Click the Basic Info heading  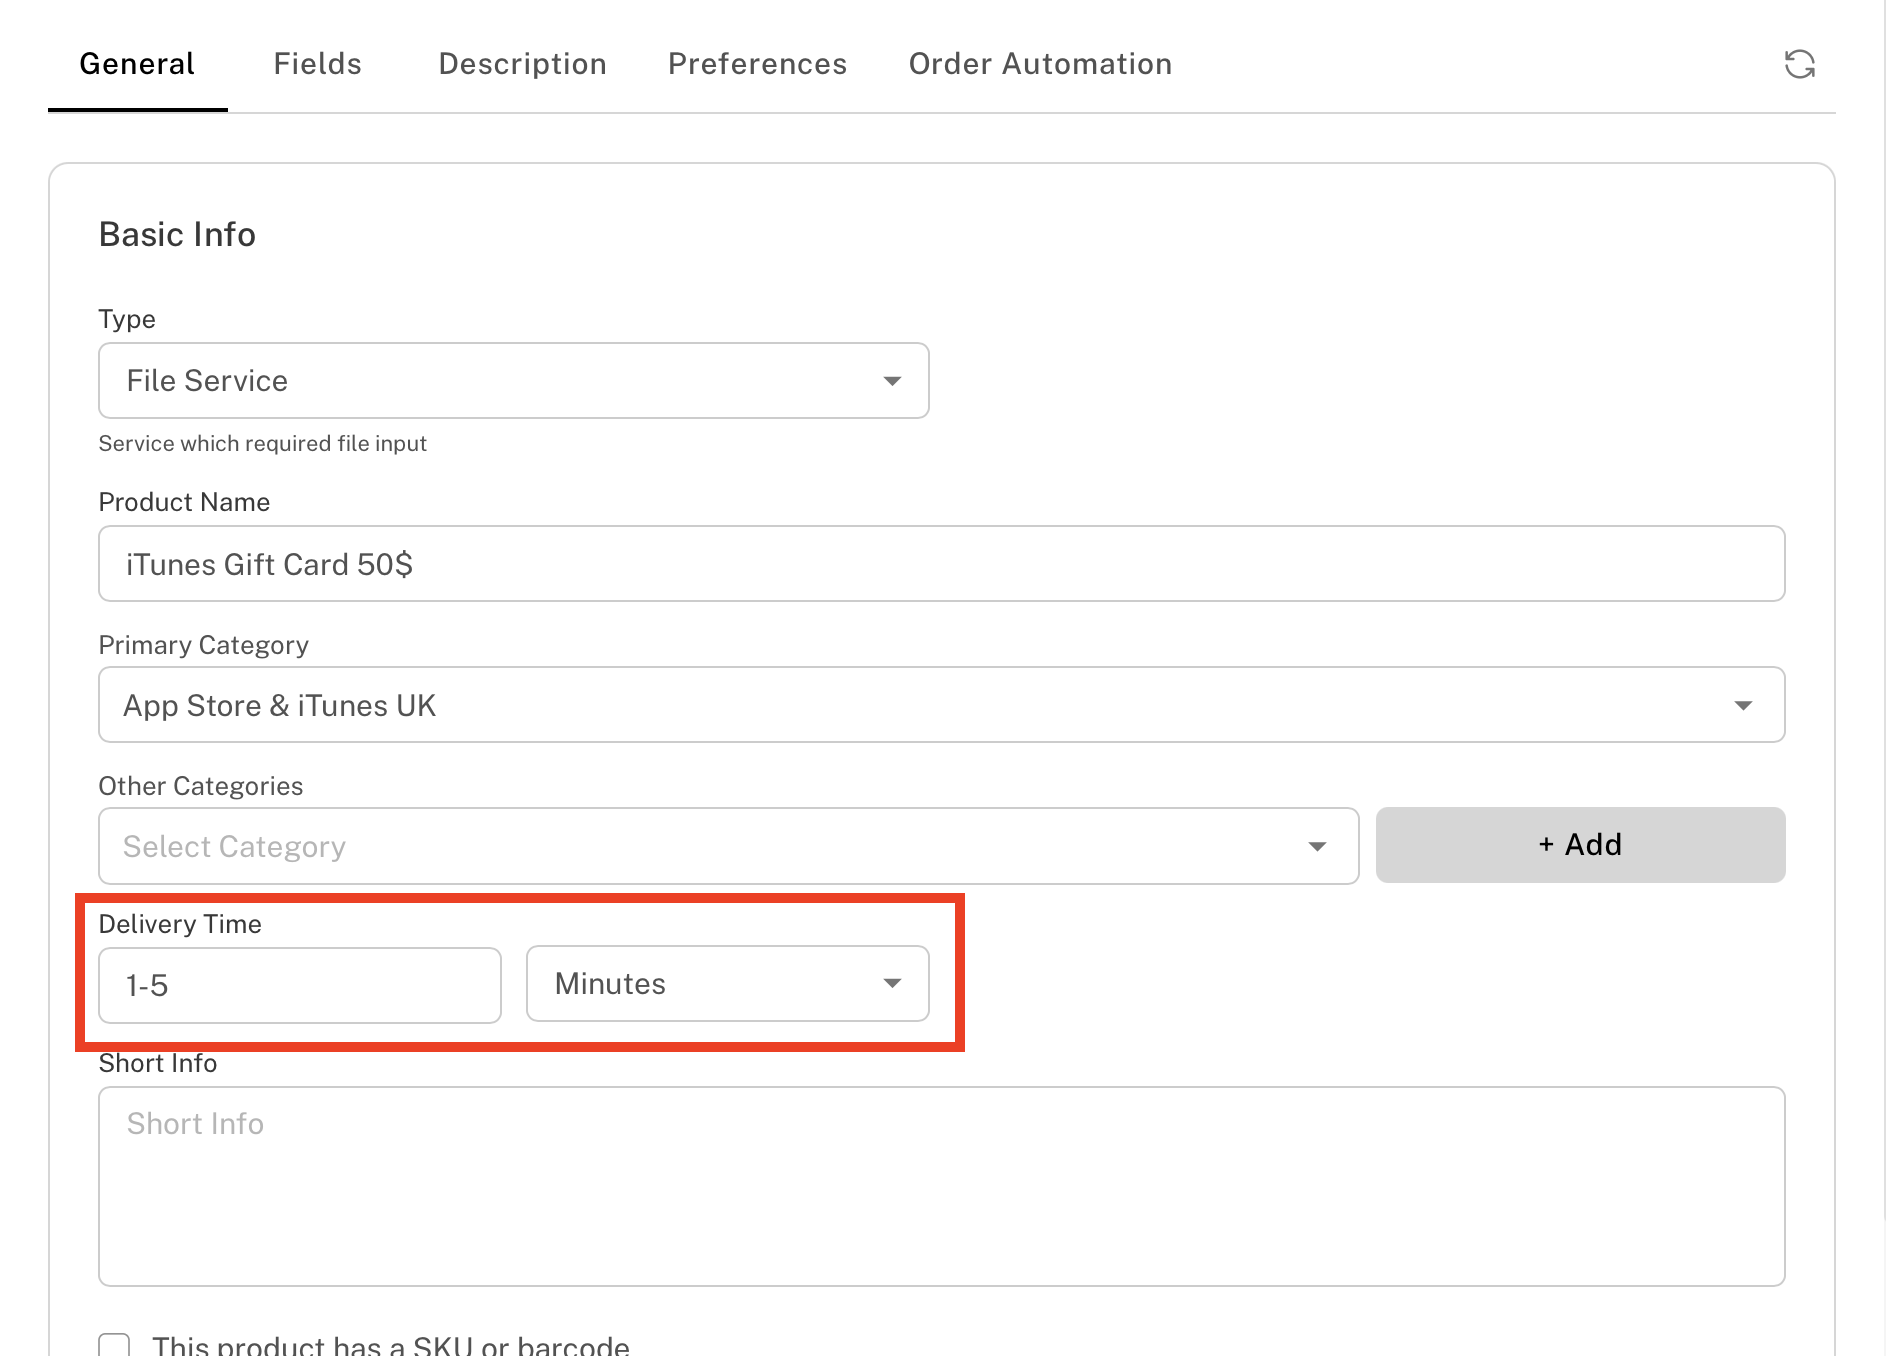coord(177,234)
